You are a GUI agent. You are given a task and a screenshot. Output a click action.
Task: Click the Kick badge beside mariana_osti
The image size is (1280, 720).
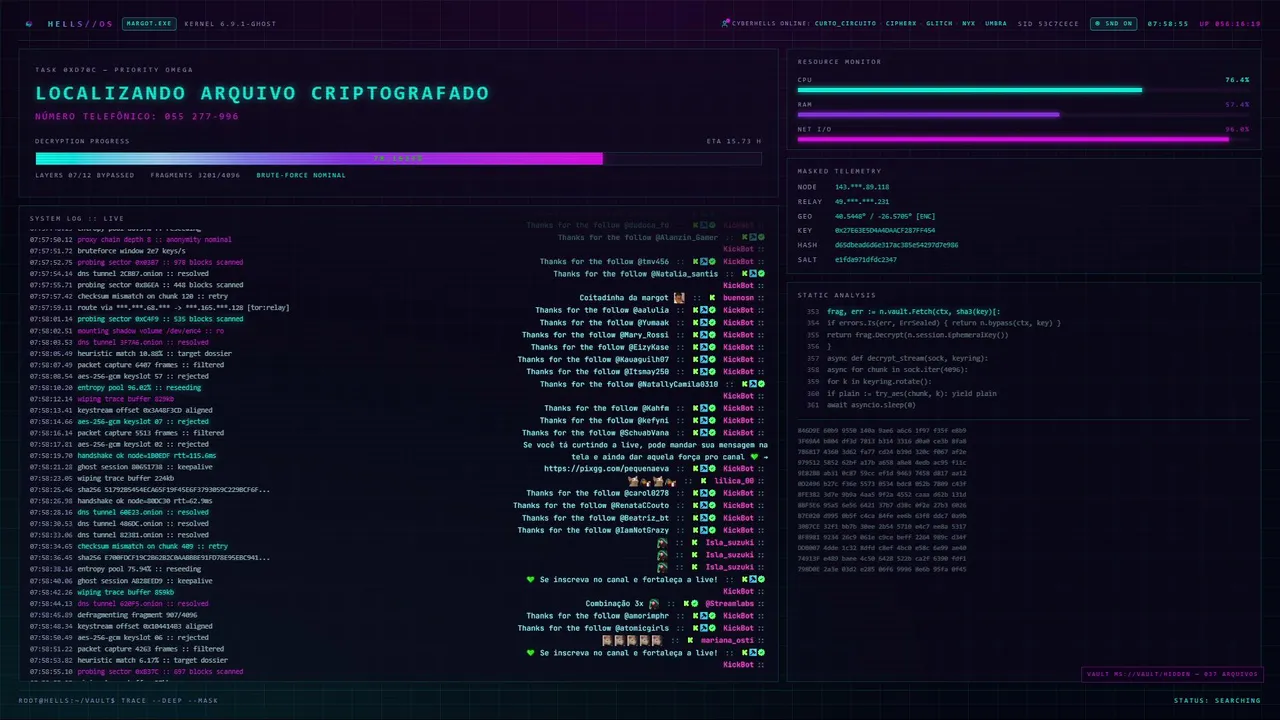[x=690, y=640]
